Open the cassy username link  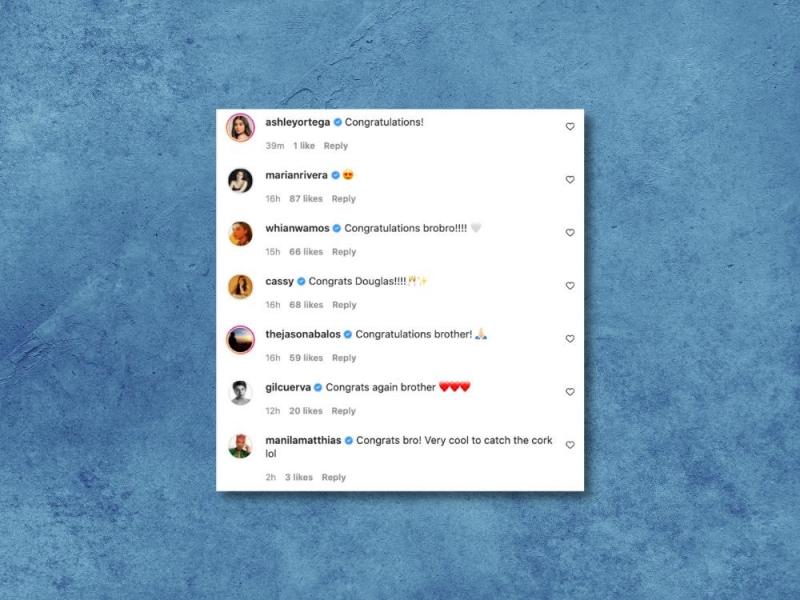(280, 282)
